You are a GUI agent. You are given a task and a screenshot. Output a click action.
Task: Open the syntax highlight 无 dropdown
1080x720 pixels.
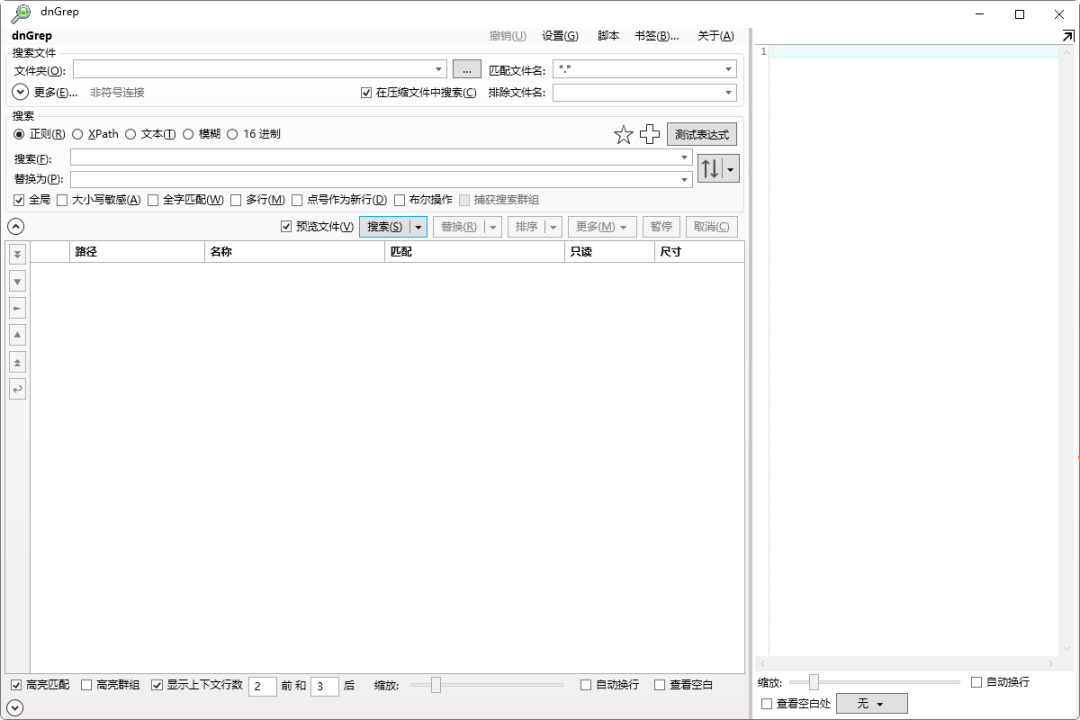pyautogui.click(x=871, y=703)
